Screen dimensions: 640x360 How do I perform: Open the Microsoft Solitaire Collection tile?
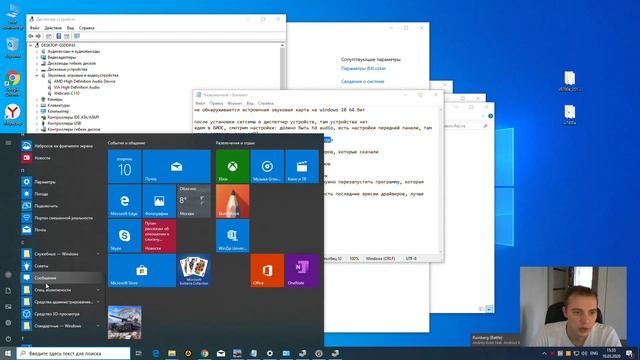[194, 270]
